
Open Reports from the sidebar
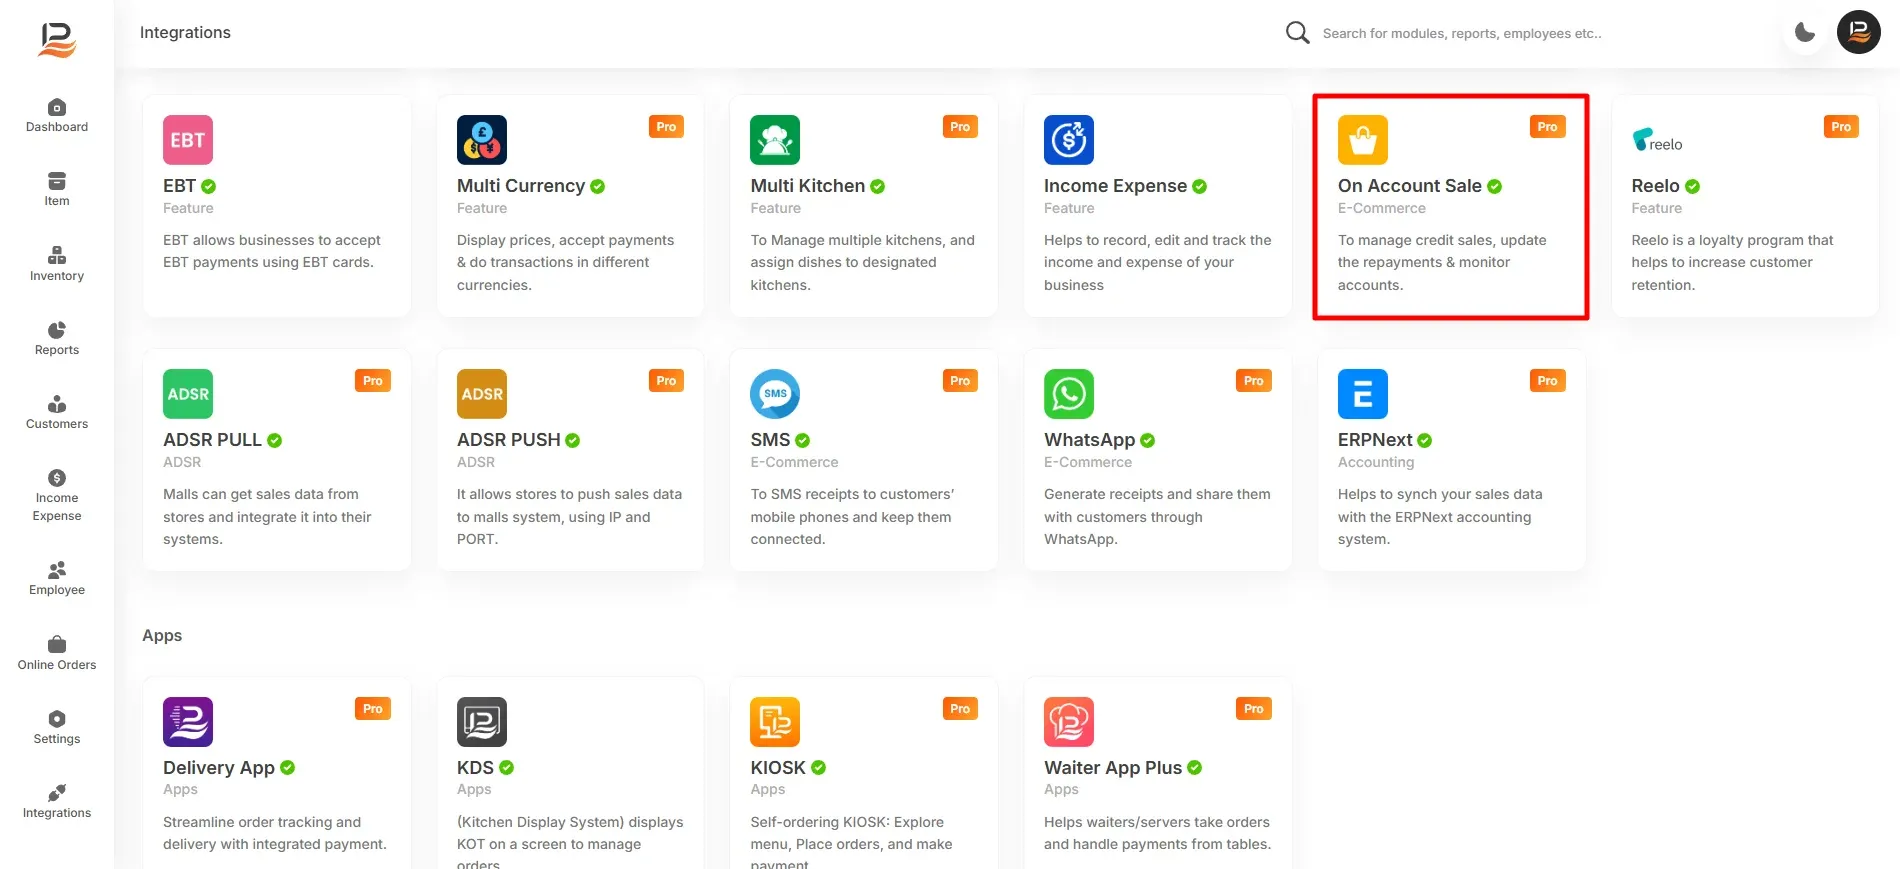pos(57,339)
